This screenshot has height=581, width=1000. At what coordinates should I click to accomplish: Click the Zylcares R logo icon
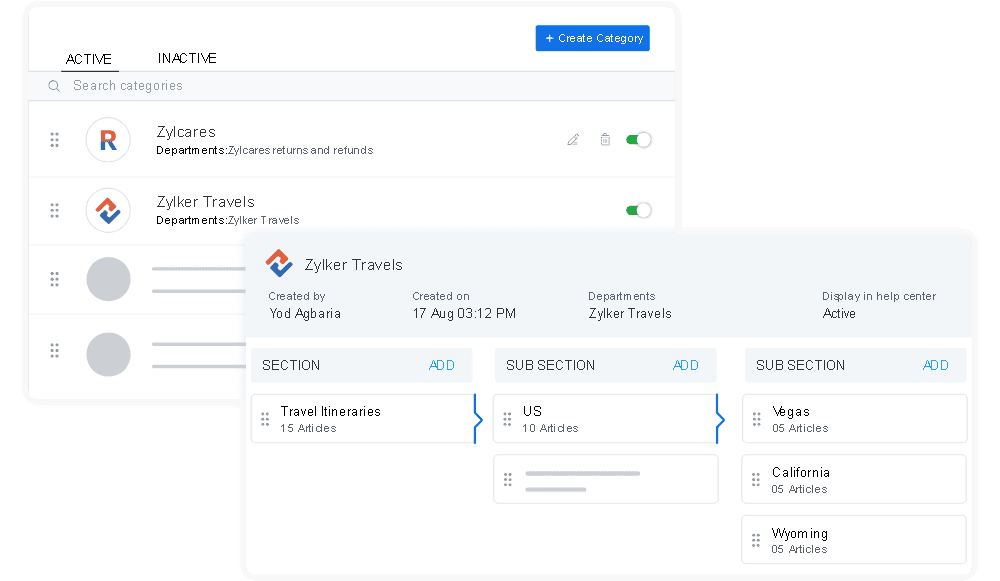[x=107, y=140]
